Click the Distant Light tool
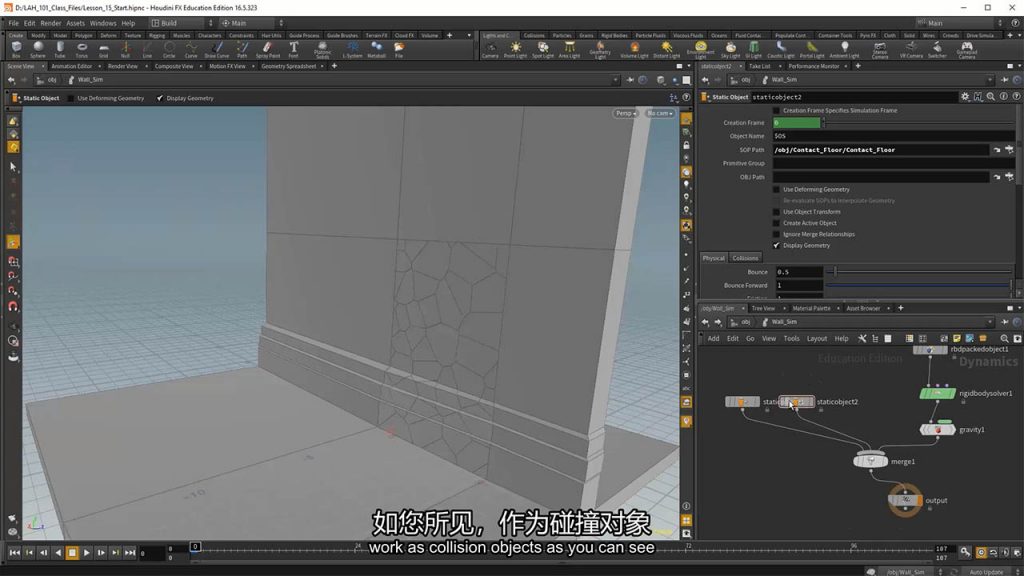The height and width of the screenshot is (576, 1024). 667,50
